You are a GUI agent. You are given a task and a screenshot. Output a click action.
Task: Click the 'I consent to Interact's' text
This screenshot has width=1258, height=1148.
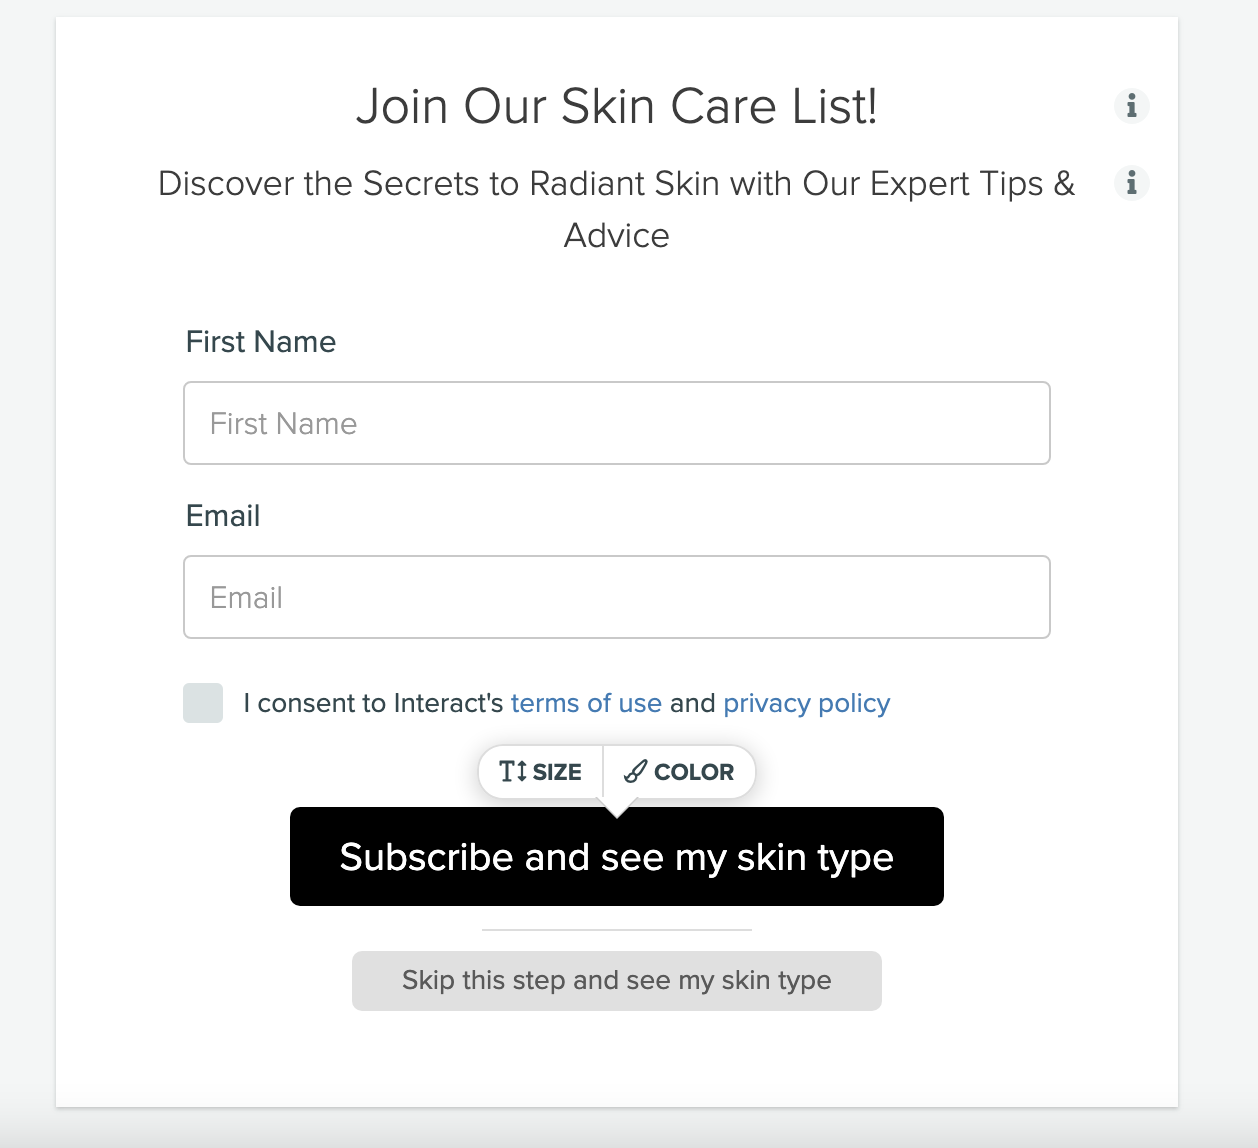[373, 703]
